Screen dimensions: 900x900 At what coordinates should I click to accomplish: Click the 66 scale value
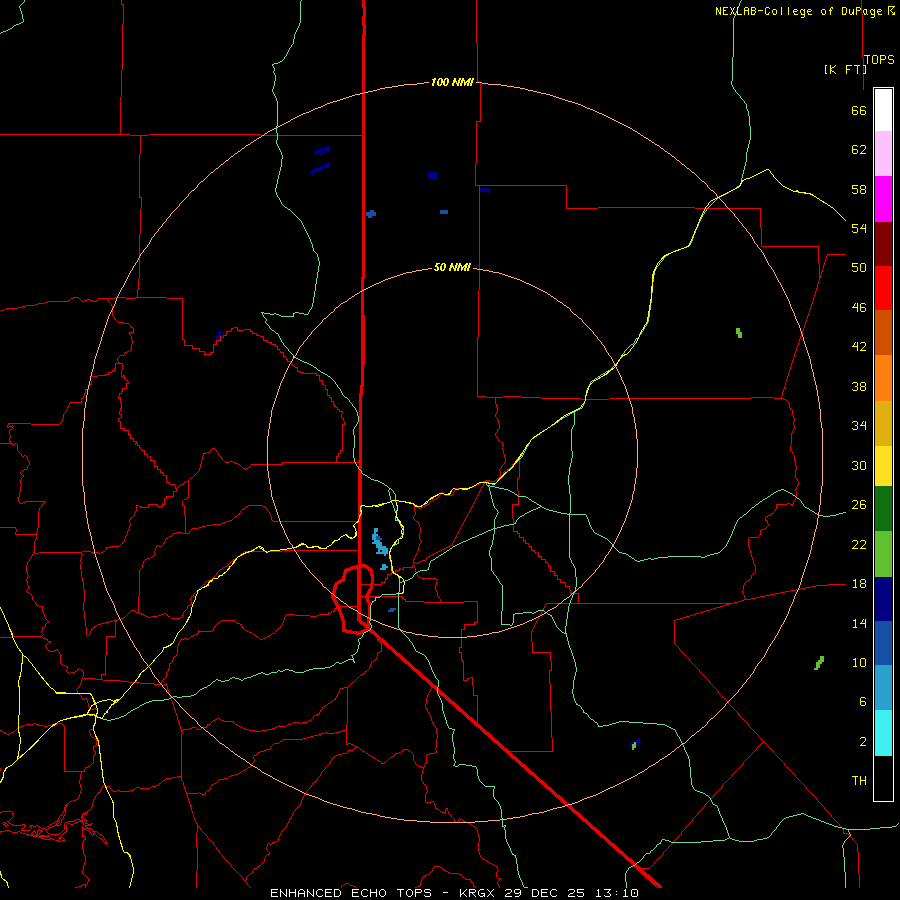tap(859, 110)
